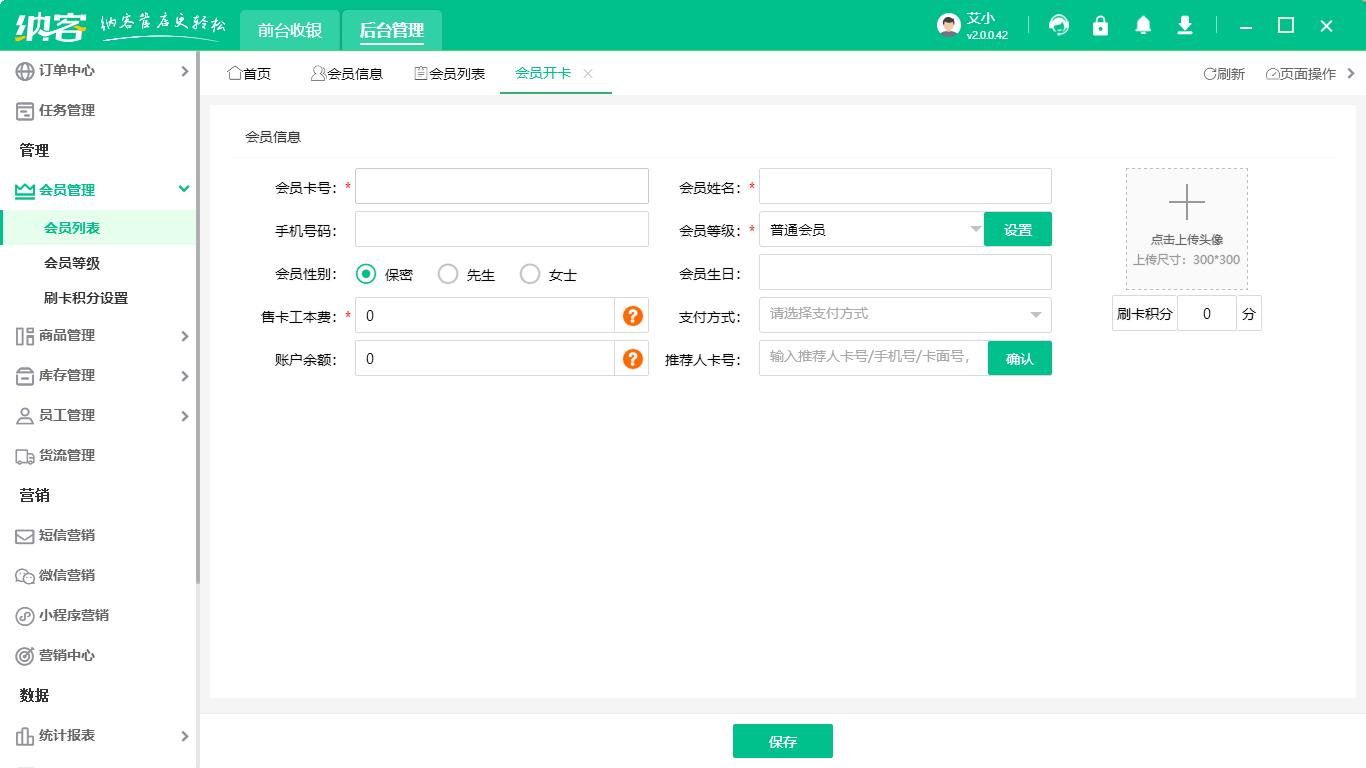Screen dimensions: 1366x768
Task: Open the 支付方式 payment dropdown
Action: pyautogui.click(x=905, y=315)
